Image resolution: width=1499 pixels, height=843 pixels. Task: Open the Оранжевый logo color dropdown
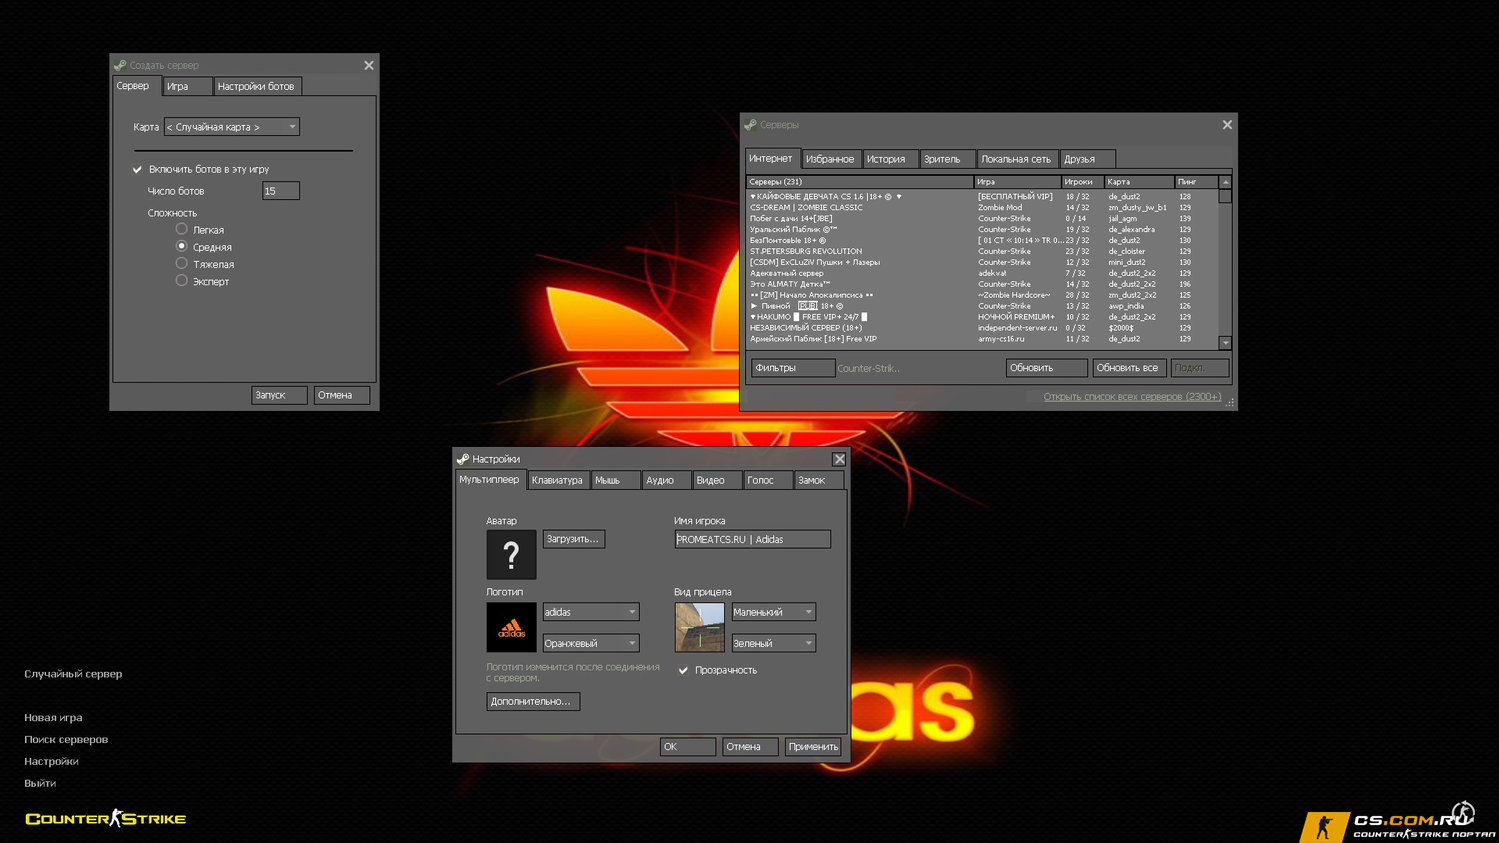pos(590,643)
